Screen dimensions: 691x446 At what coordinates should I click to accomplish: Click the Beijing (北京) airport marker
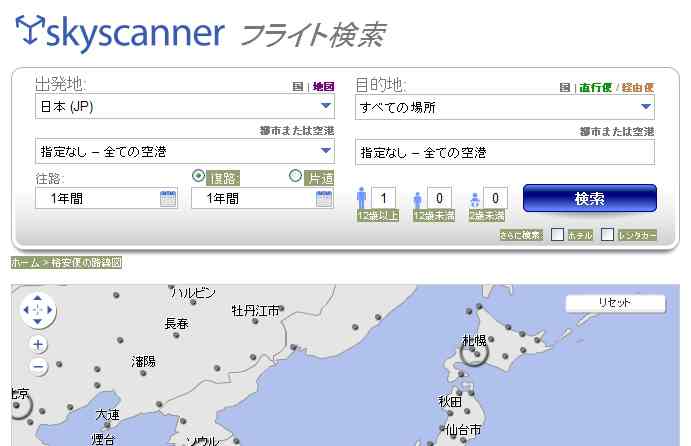[17, 405]
